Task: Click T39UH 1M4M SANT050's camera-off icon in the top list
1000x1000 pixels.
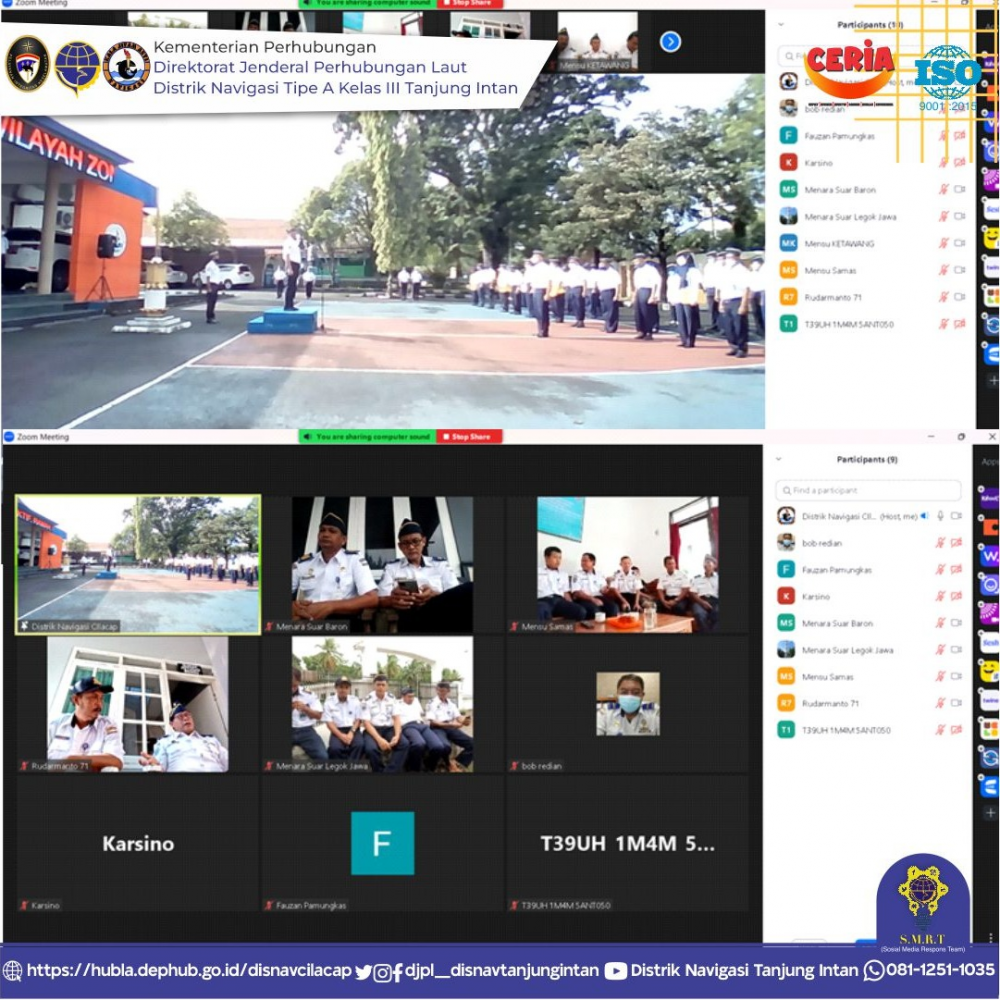Action: coord(959,324)
